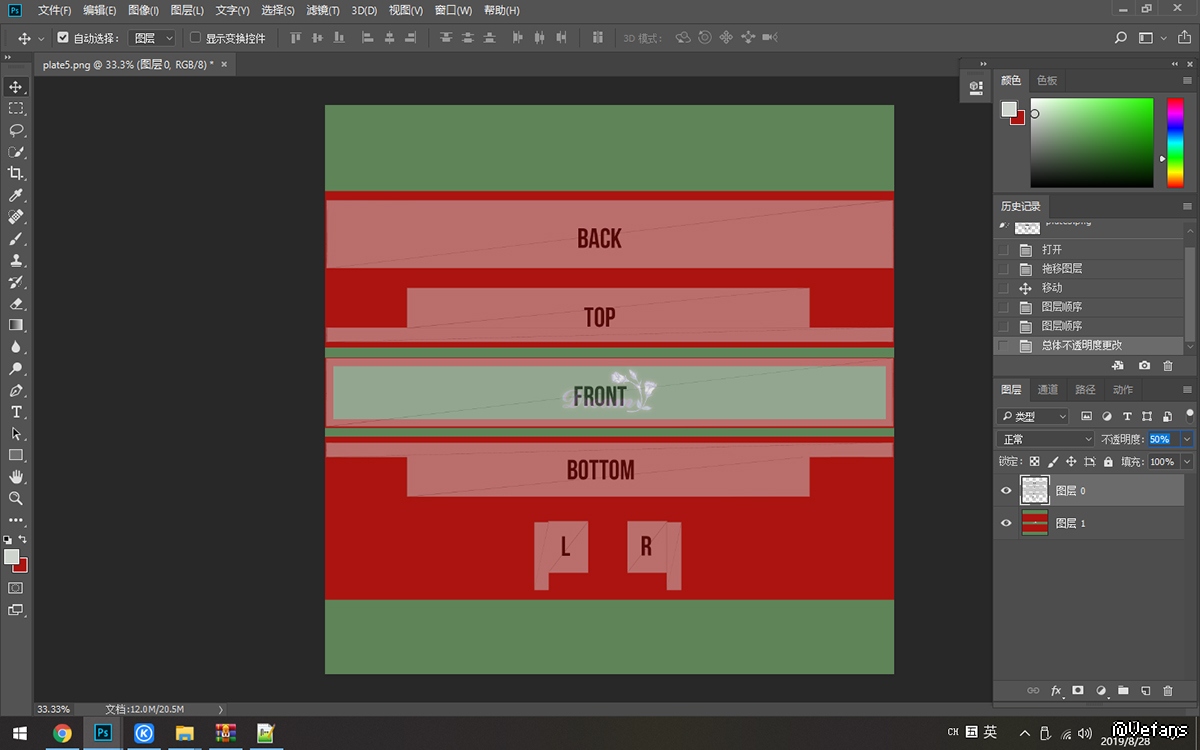
Task: Select the Horizontal Type tool
Action: pyautogui.click(x=16, y=412)
